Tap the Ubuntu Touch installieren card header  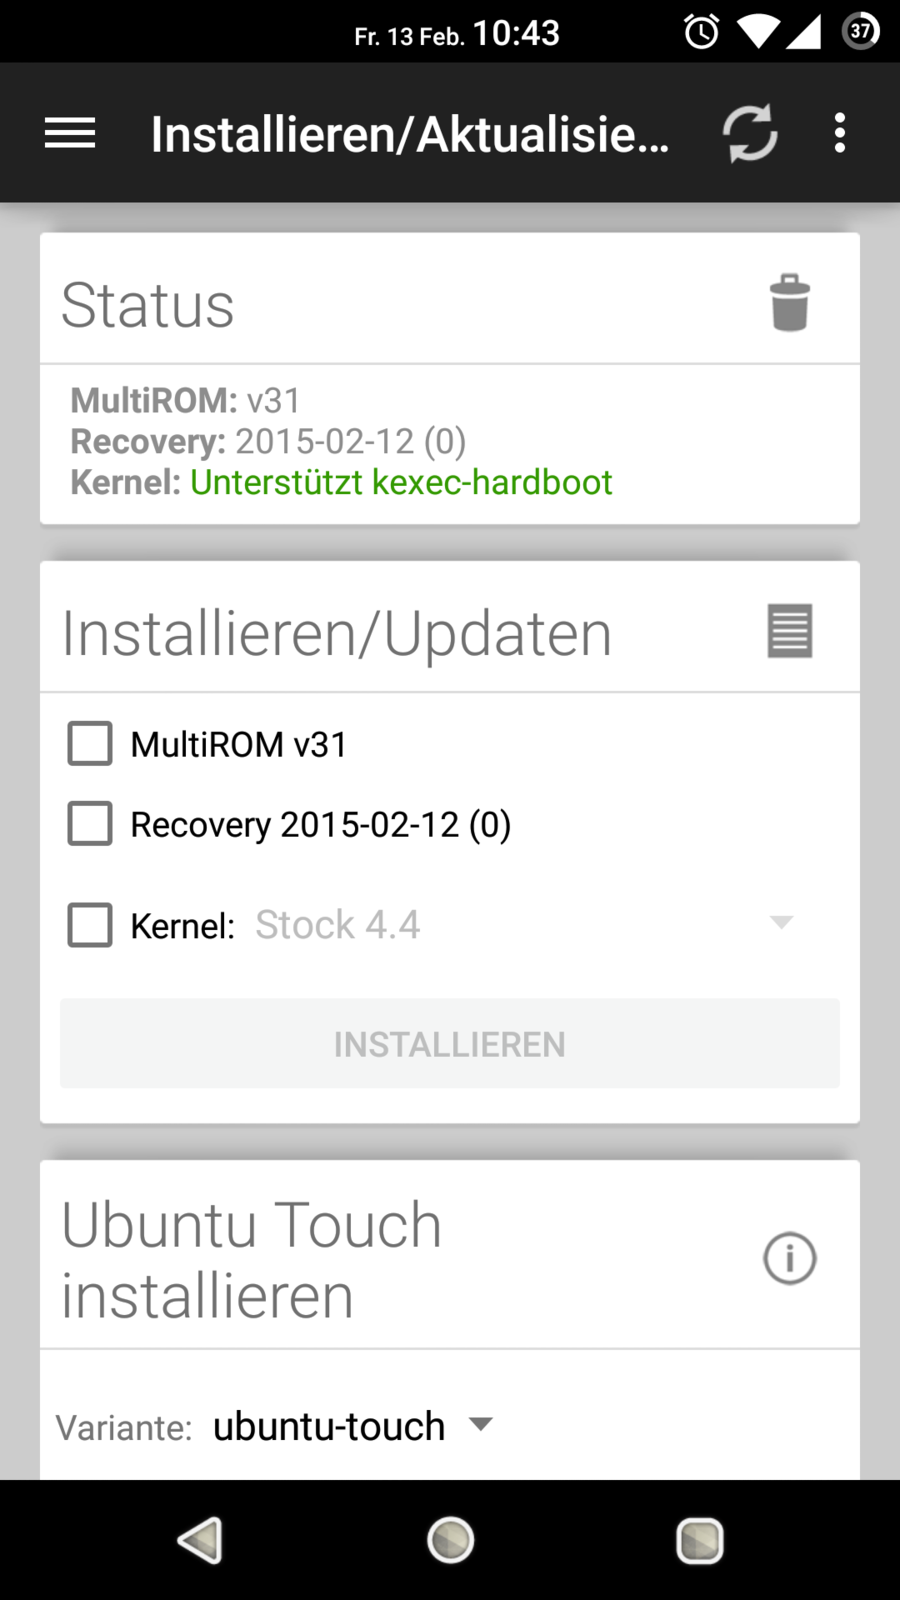[450, 1255]
